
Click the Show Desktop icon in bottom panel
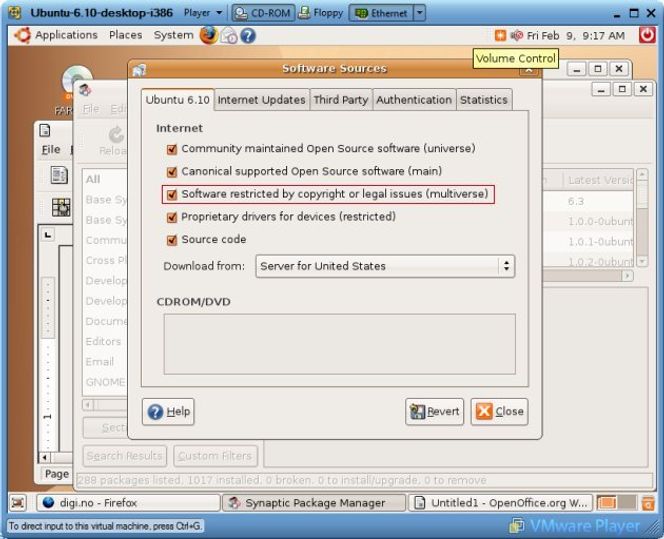click(x=17, y=503)
